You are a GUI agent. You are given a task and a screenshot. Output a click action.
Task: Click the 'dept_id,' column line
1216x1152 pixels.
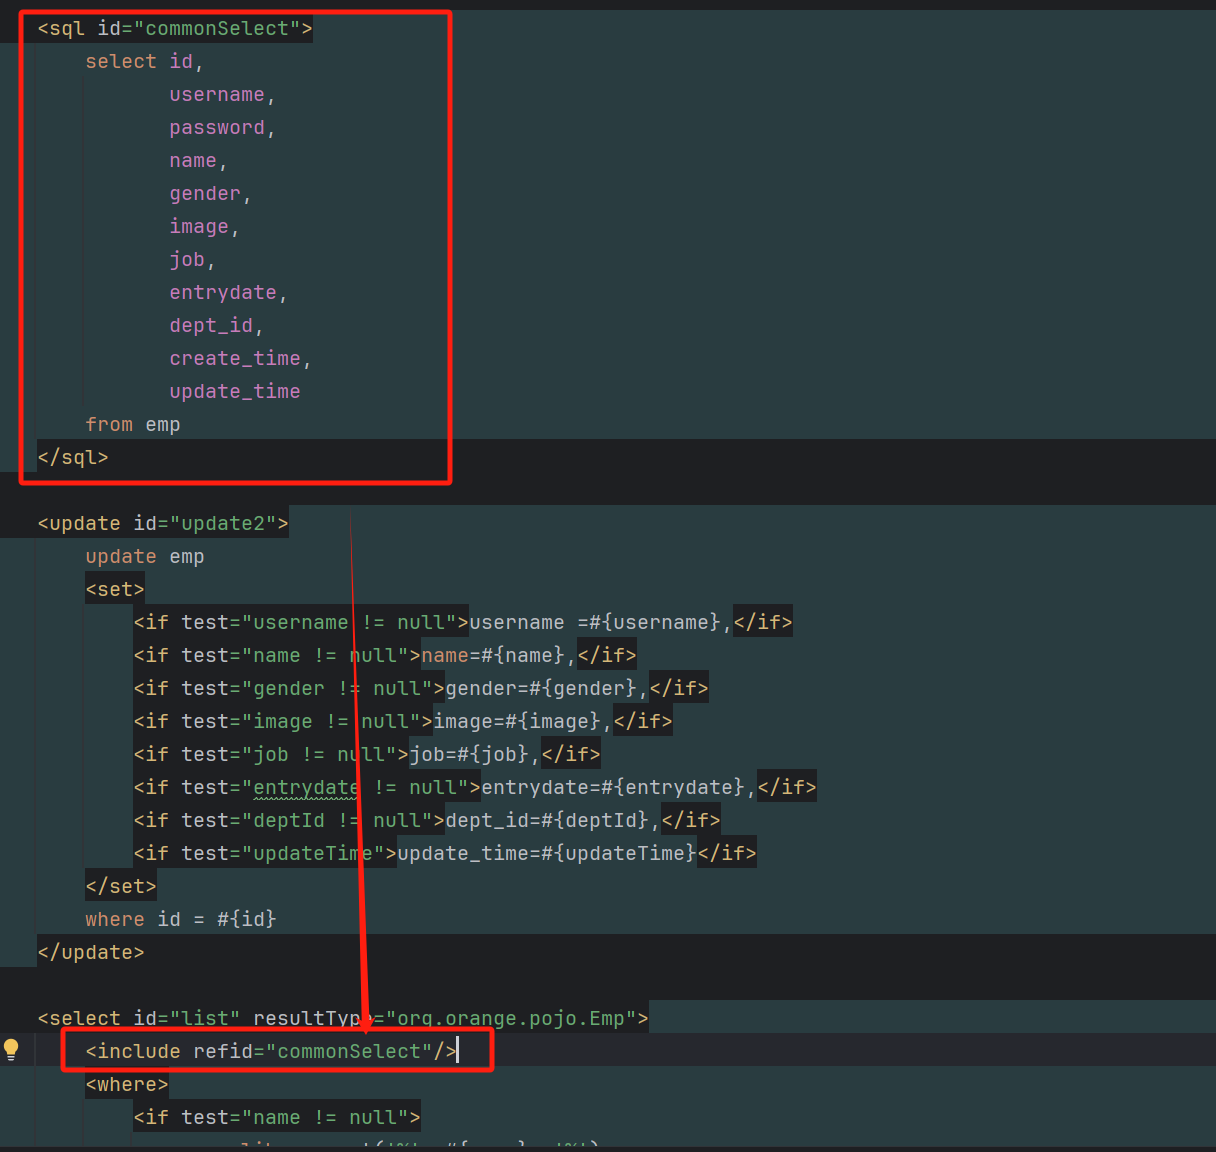[216, 325]
